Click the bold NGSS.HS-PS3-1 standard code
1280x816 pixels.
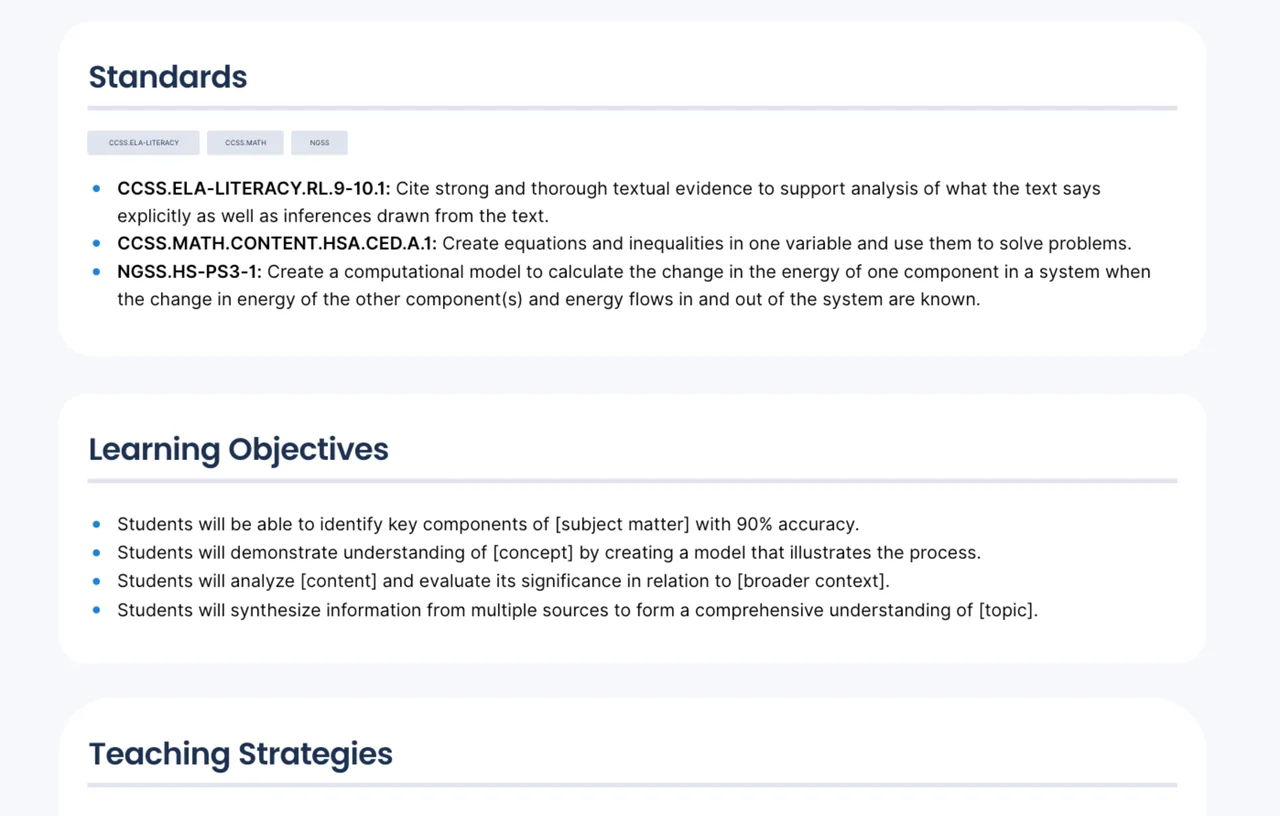(x=189, y=271)
